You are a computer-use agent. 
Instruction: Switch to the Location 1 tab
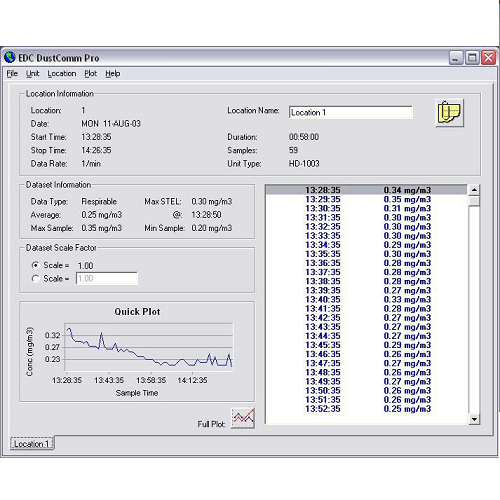32,444
